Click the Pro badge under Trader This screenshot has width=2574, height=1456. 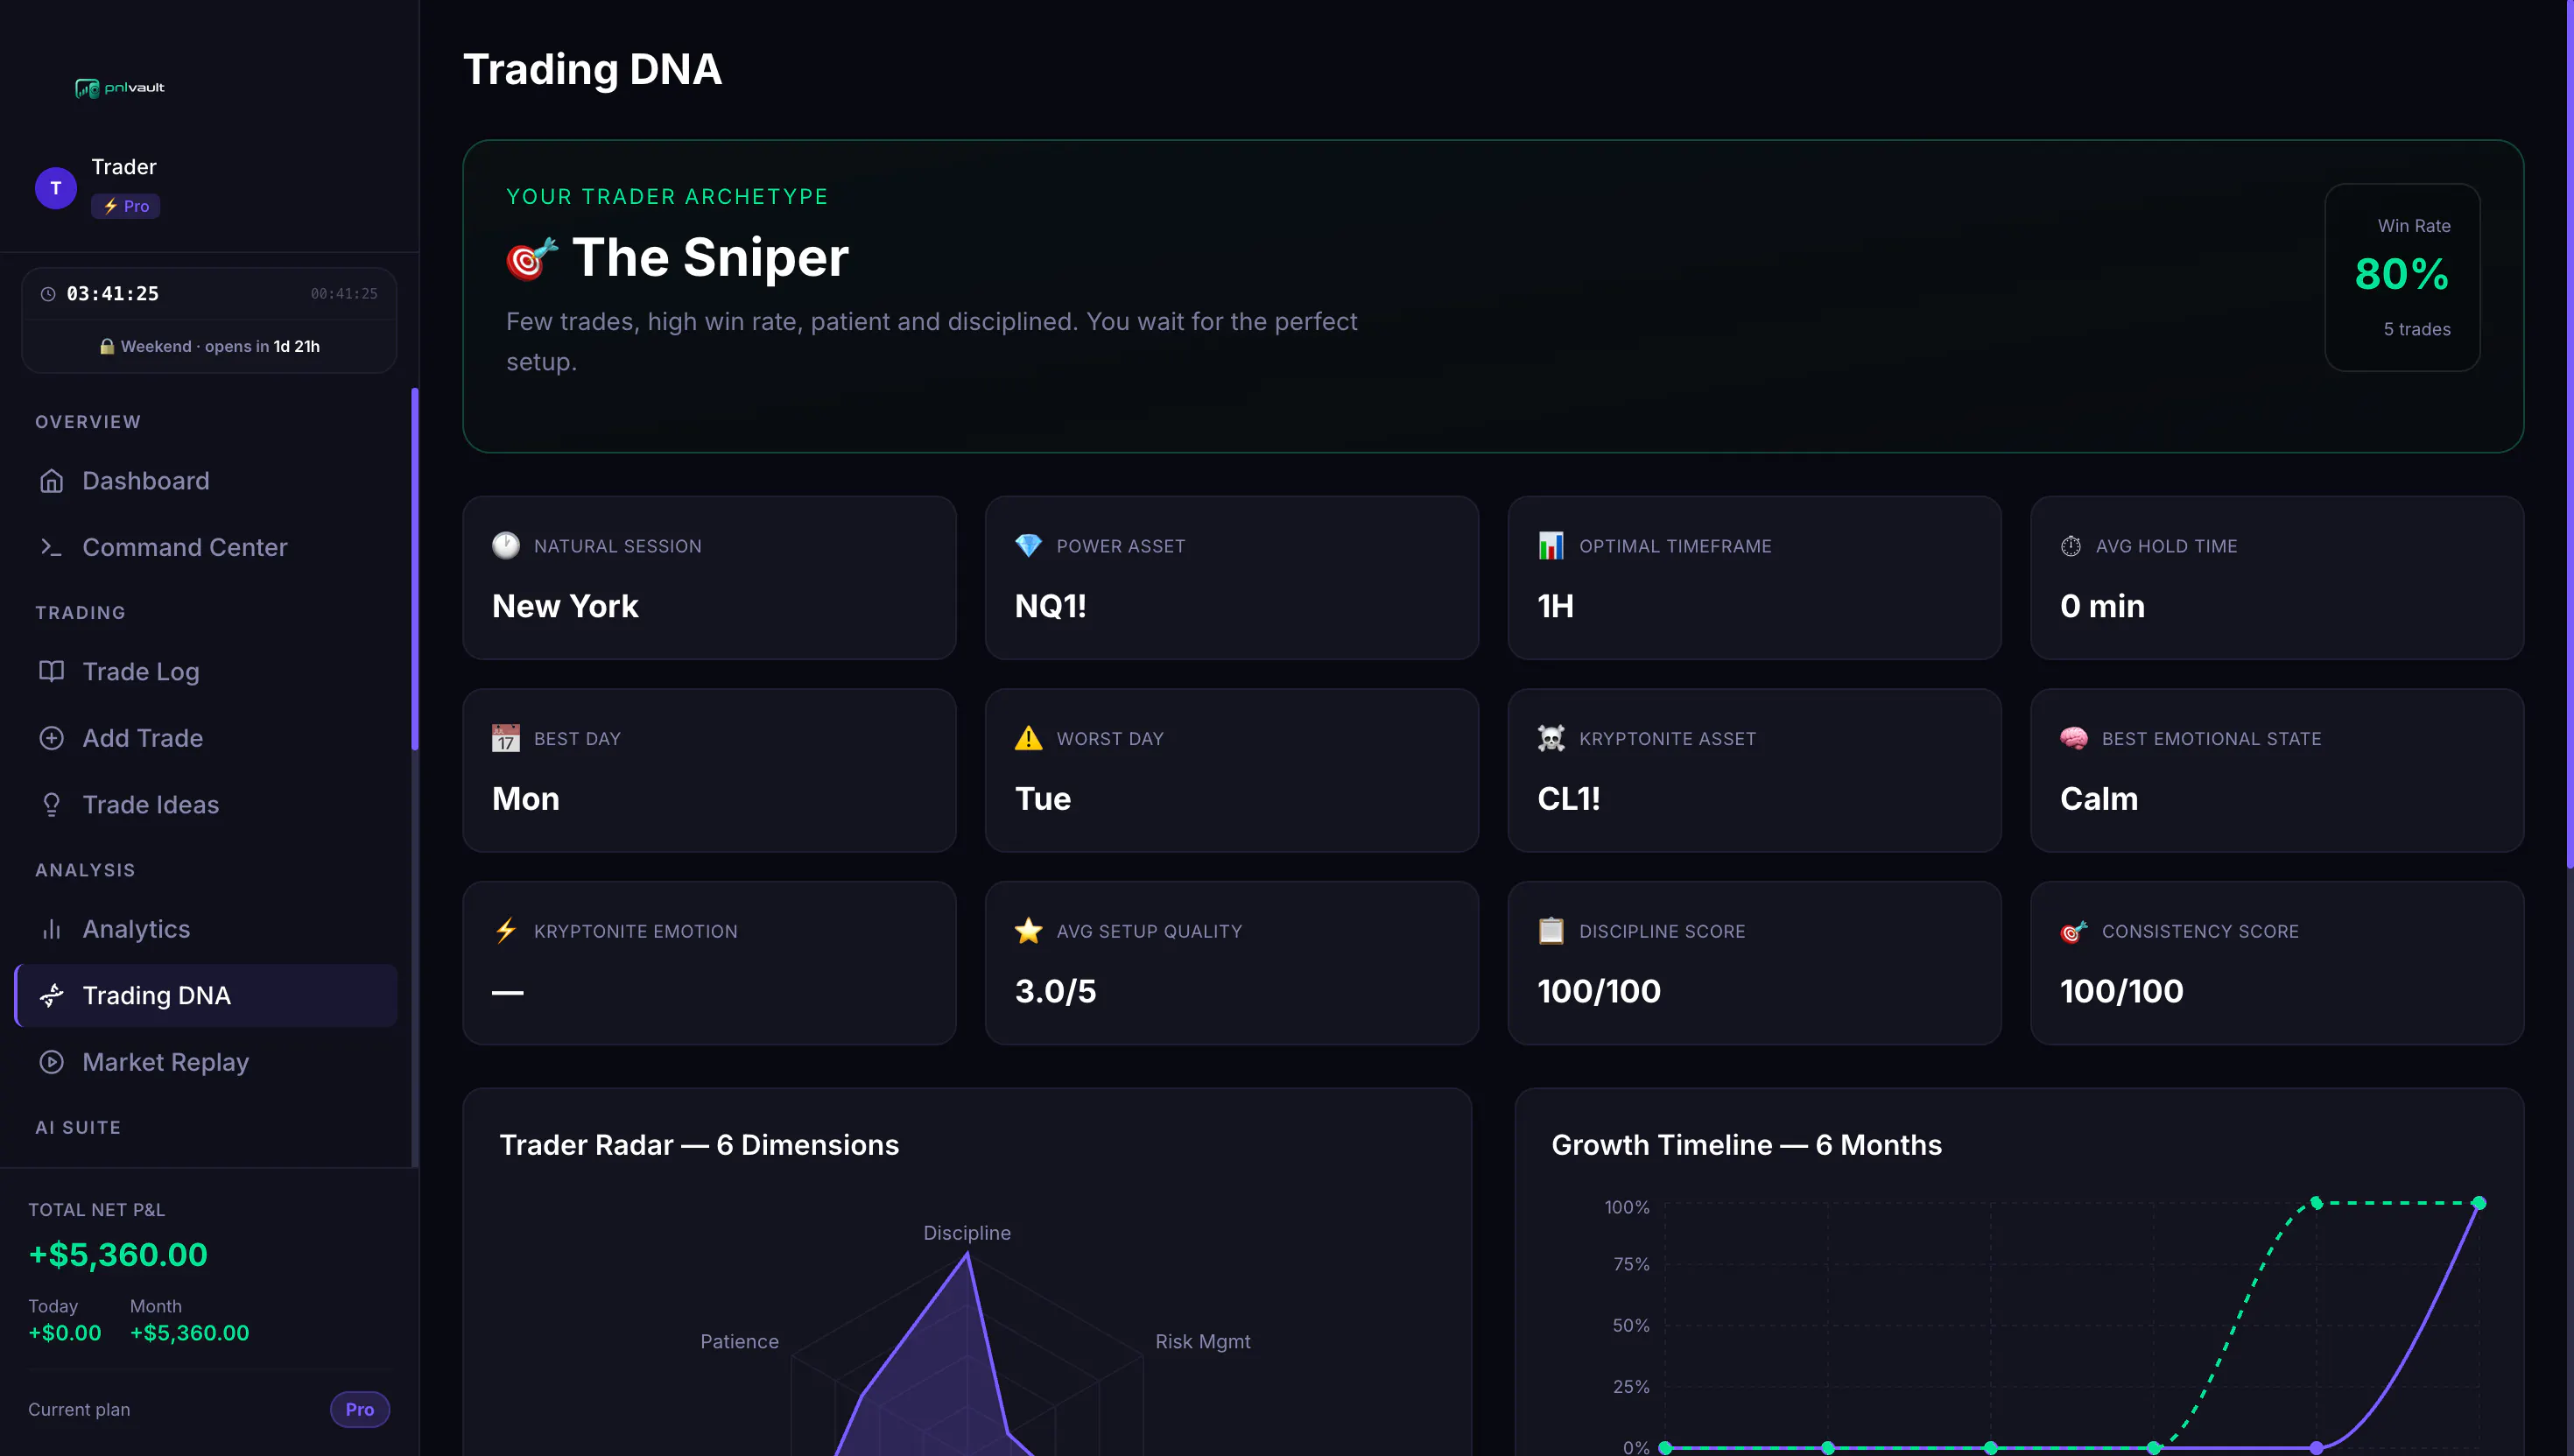(126, 206)
